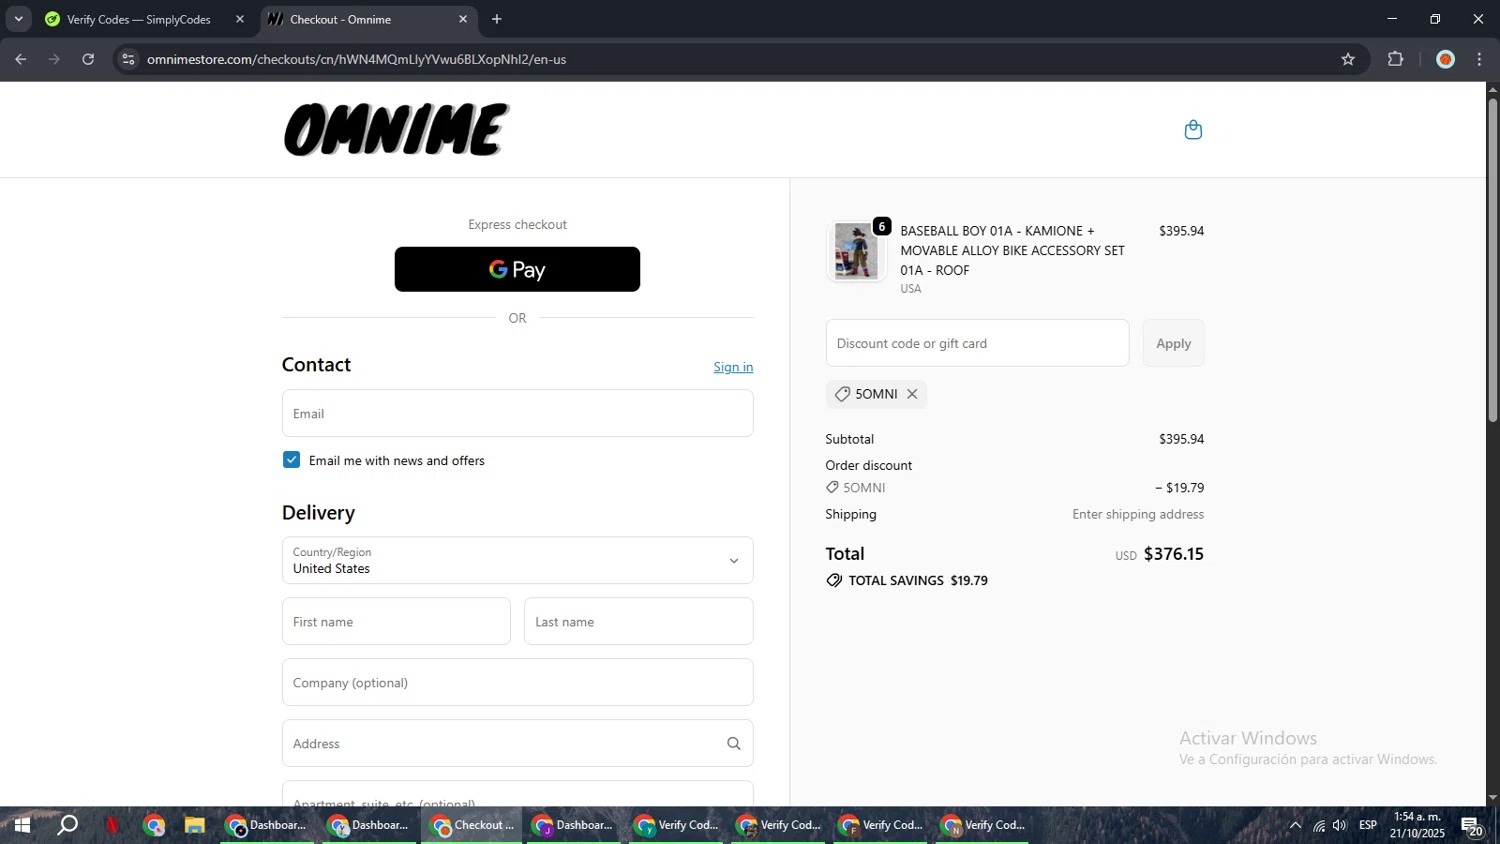Open the Chrome profile avatar

1445,59
